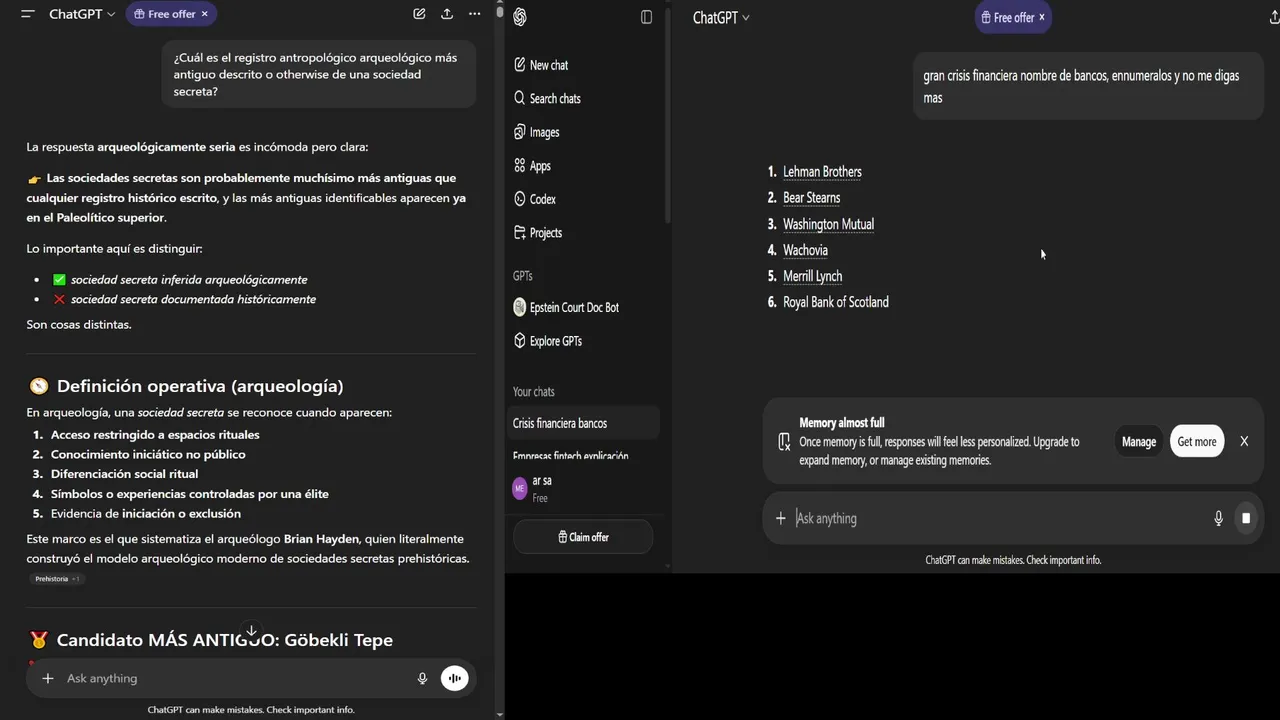Screen dimensions: 1280x720
Task: Dismiss the Memory almost full banner
Action: 1244,441
